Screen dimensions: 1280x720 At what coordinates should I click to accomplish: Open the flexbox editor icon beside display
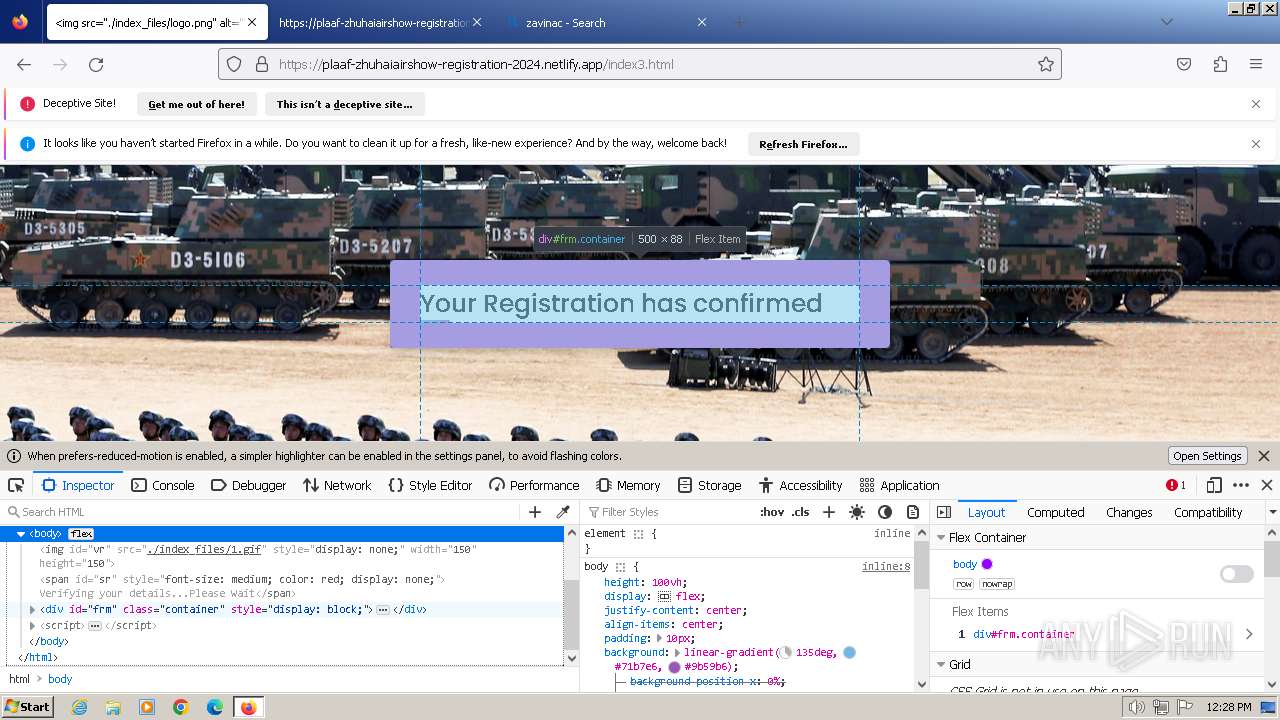(664, 596)
